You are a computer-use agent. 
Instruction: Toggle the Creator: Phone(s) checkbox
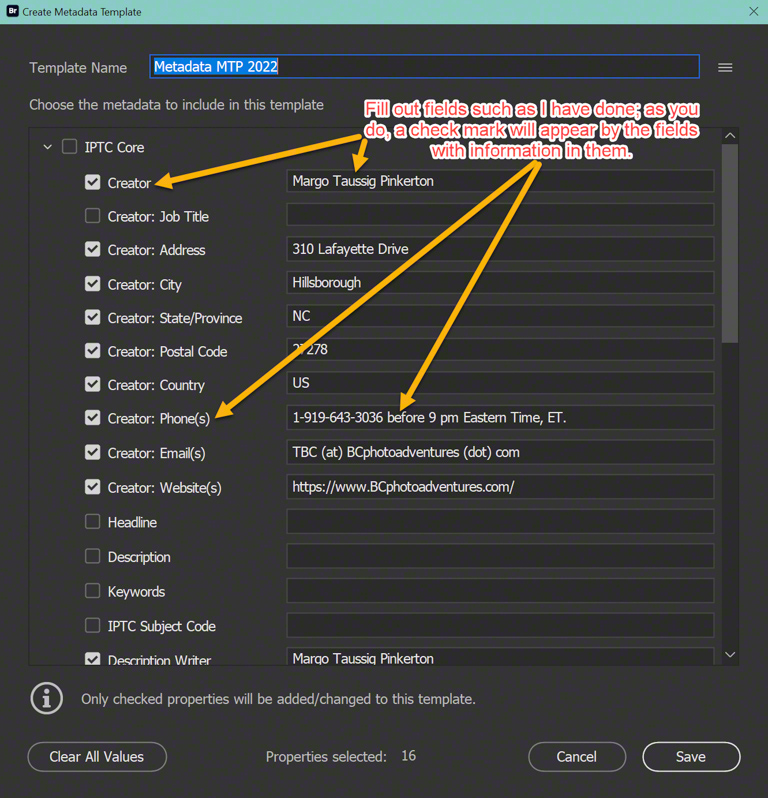[92, 418]
